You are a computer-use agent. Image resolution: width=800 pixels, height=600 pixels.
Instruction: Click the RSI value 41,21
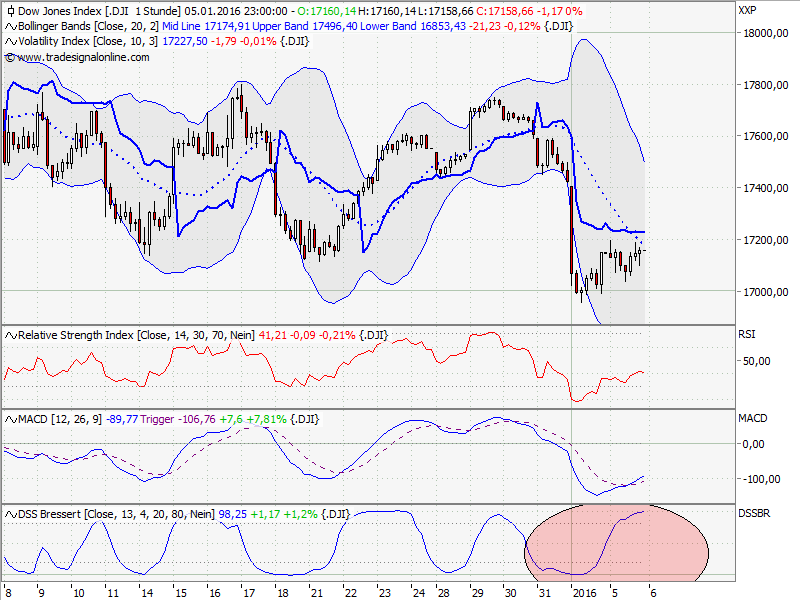[273, 335]
